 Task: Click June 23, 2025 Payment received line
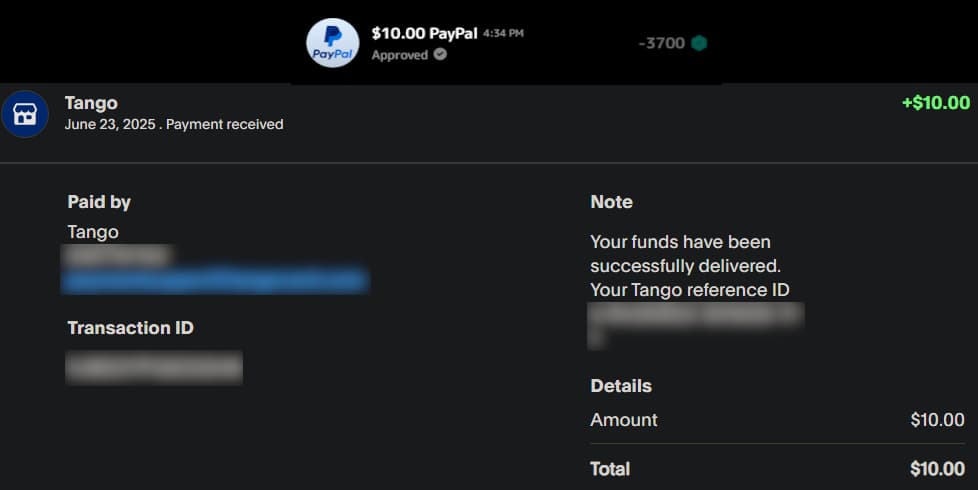[x=174, y=125]
